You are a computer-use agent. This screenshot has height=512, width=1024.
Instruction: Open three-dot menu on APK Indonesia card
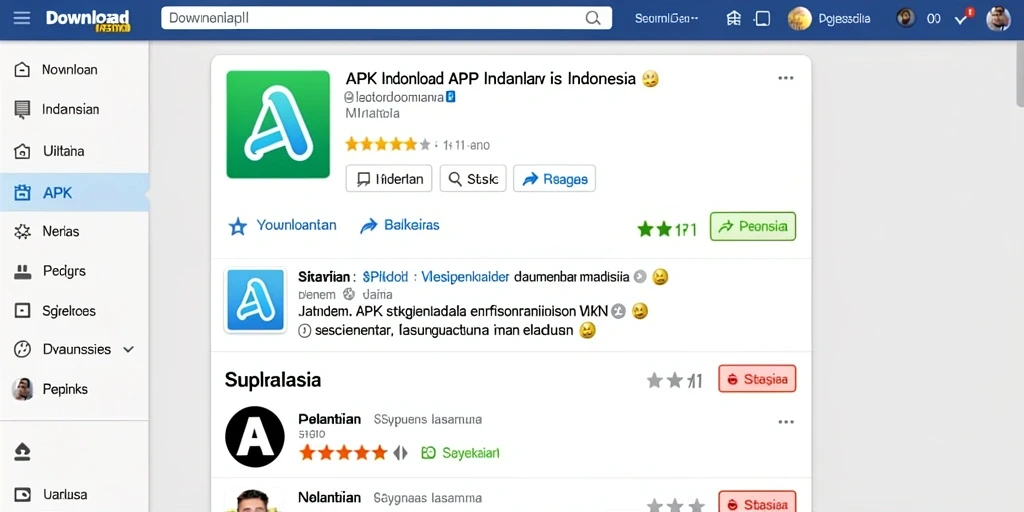point(786,78)
